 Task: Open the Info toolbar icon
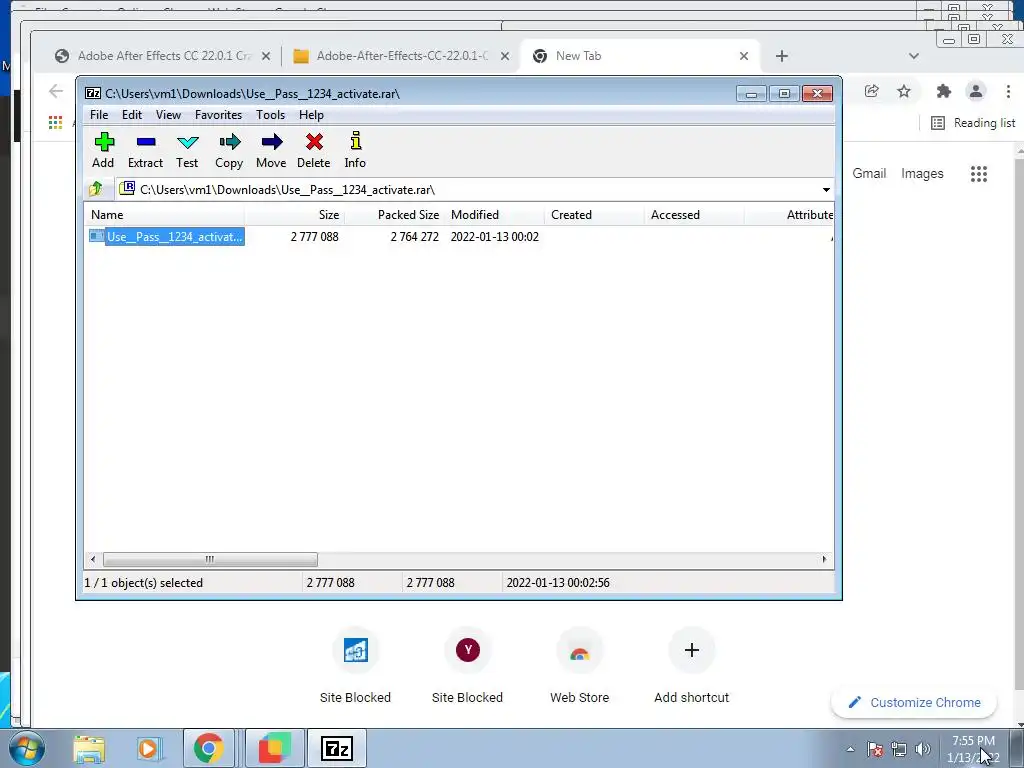click(355, 150)
